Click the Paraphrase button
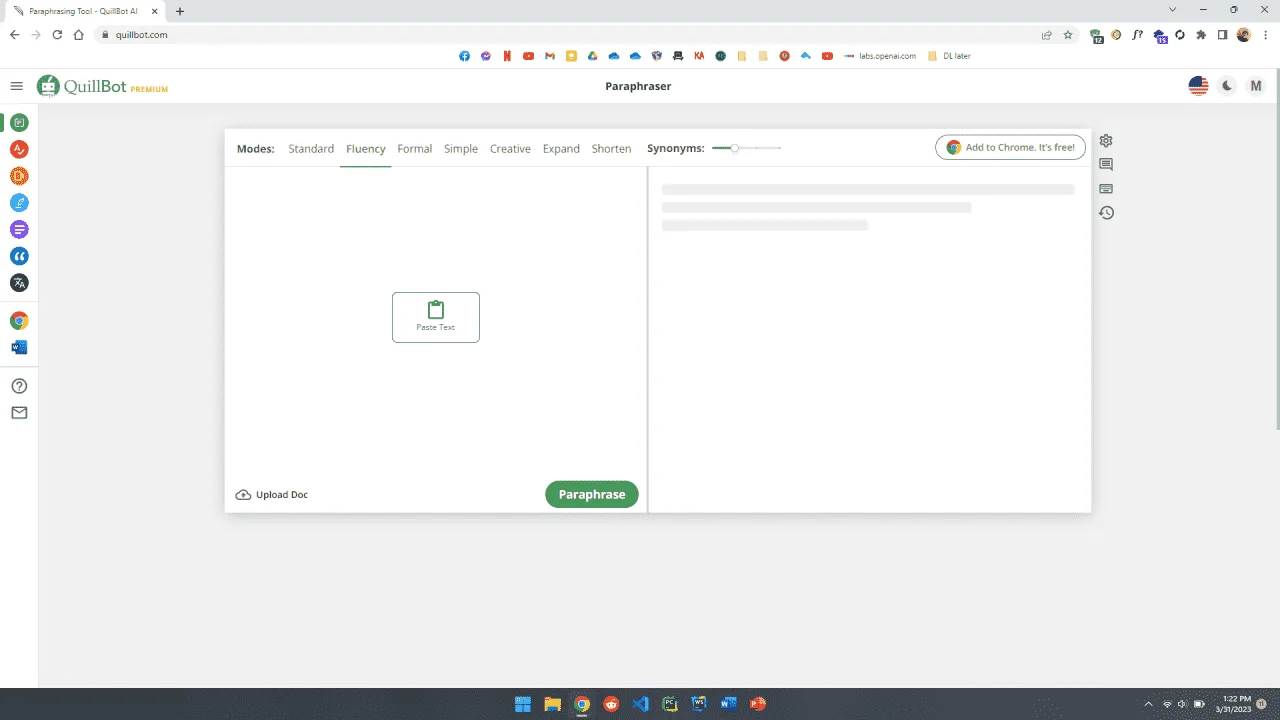This screenshot has height=720, width=1280. coord(592,495)
